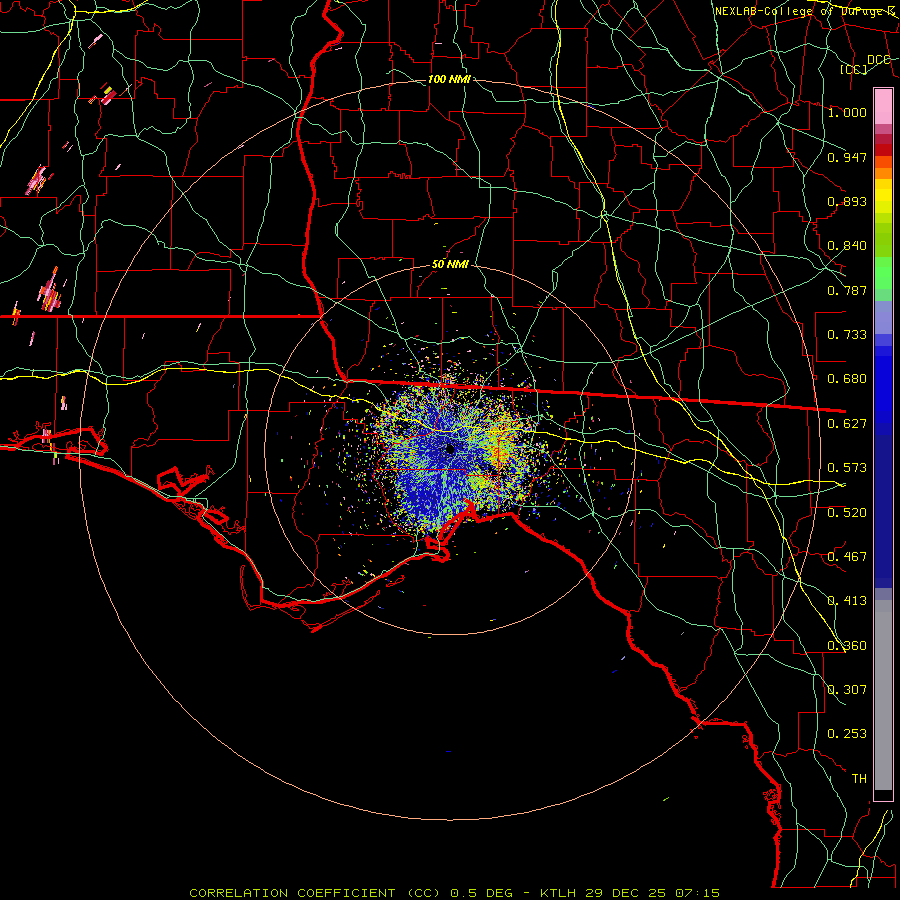Click the "KTLH" station ID in caption

click(558, 893)
